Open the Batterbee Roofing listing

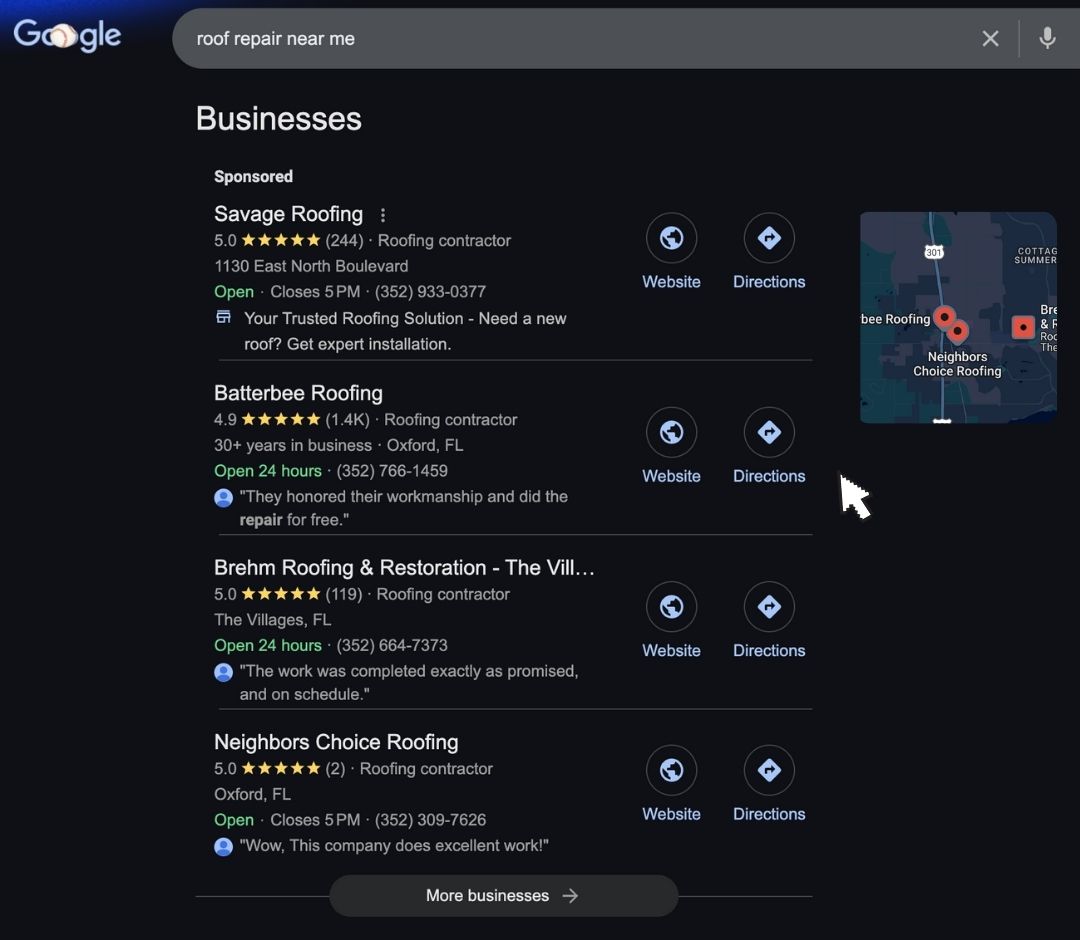pyautogui.click(x=298, y=393)
